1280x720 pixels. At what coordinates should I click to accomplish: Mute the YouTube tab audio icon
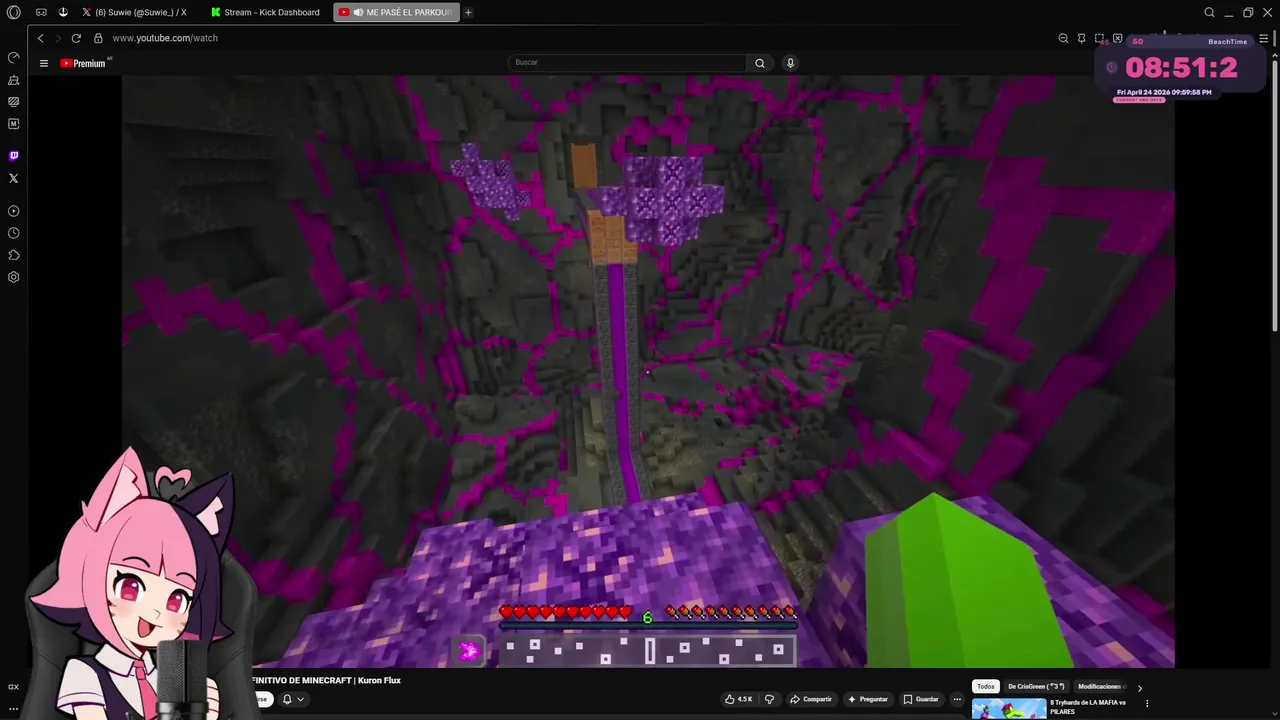pos(358,12)
